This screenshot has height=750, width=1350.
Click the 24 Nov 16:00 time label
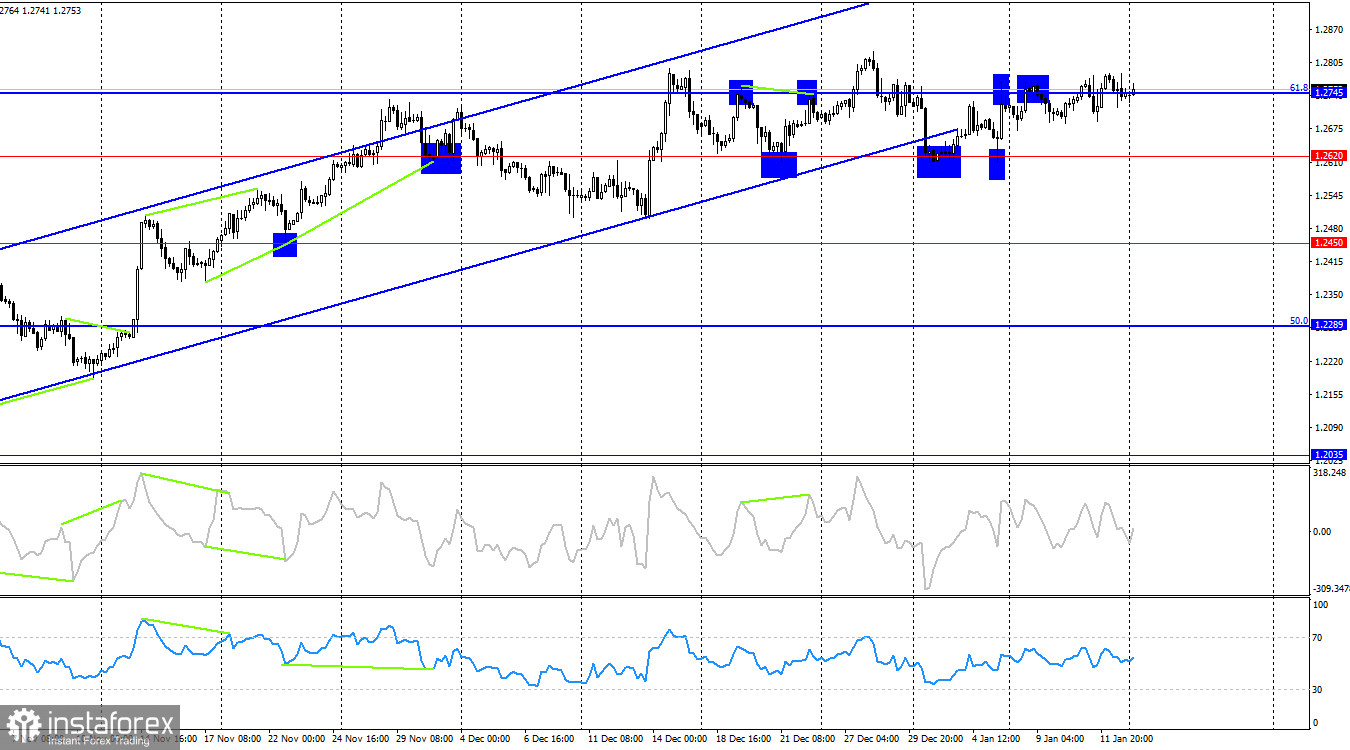[x=362, y=739]
